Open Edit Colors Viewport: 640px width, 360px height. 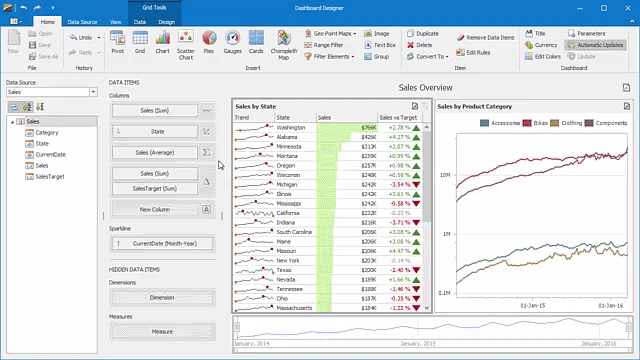coord(543,56)
